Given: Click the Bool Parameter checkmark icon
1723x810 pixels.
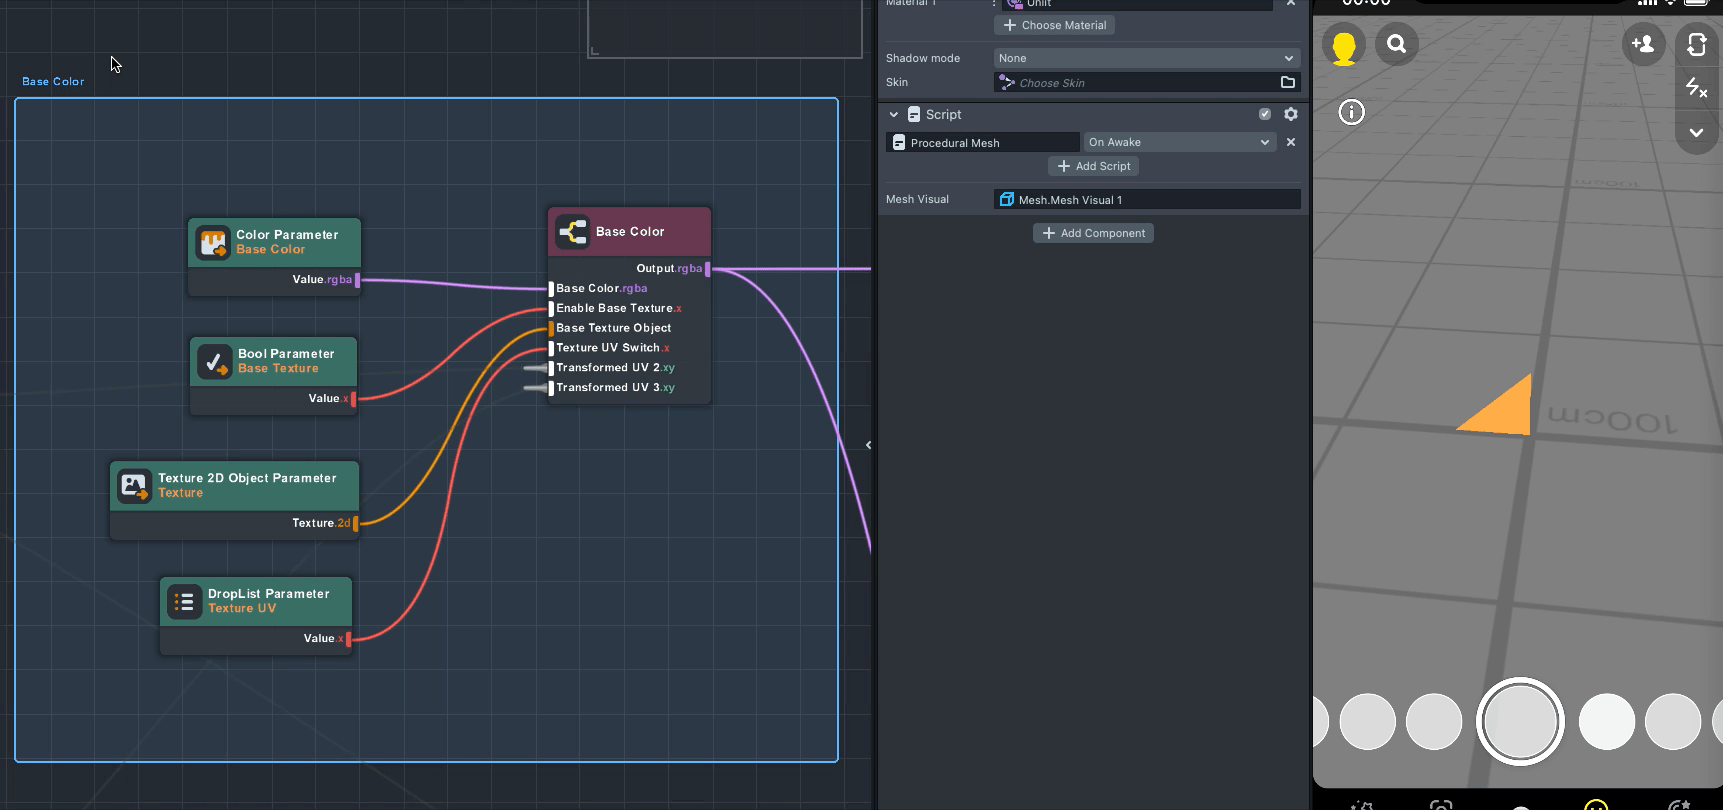Looking at the screenshot, I should click(214, 362).
